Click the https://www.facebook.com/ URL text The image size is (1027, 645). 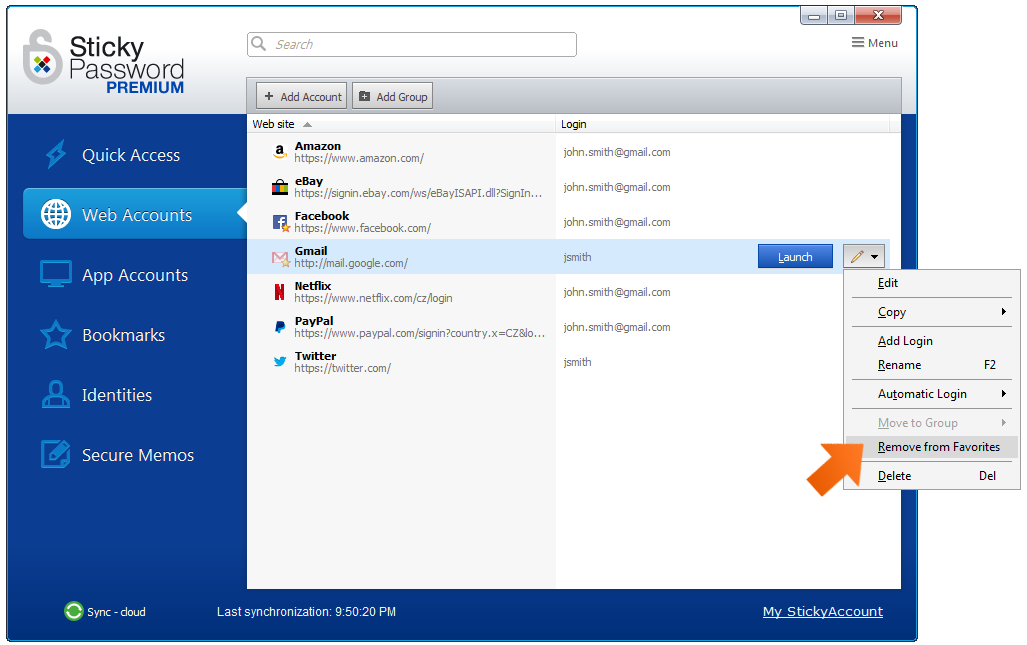(362, 228)
